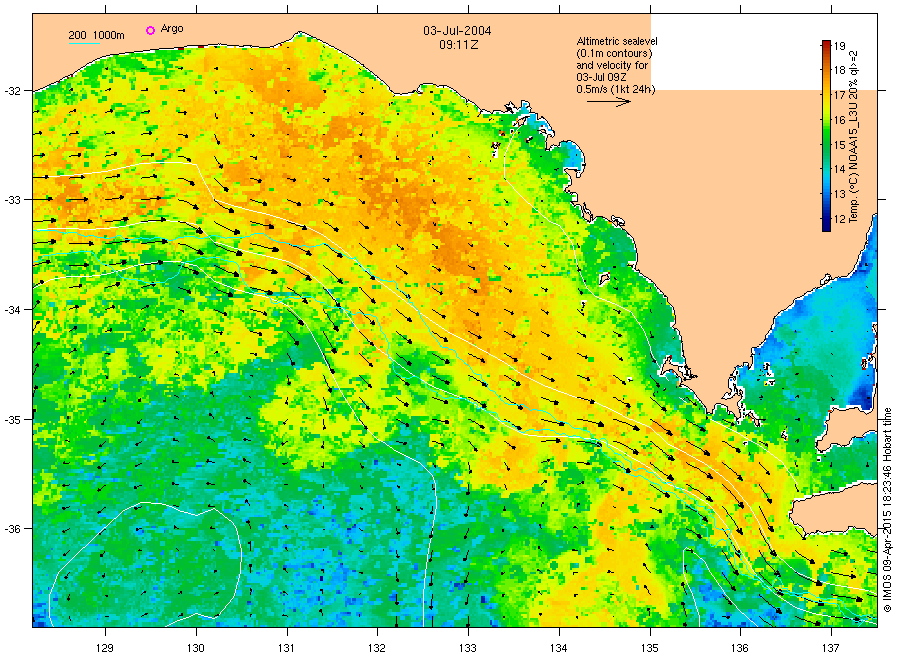
Task: Click the '(0.1m contours)' caption line
Action: point(614,53)
